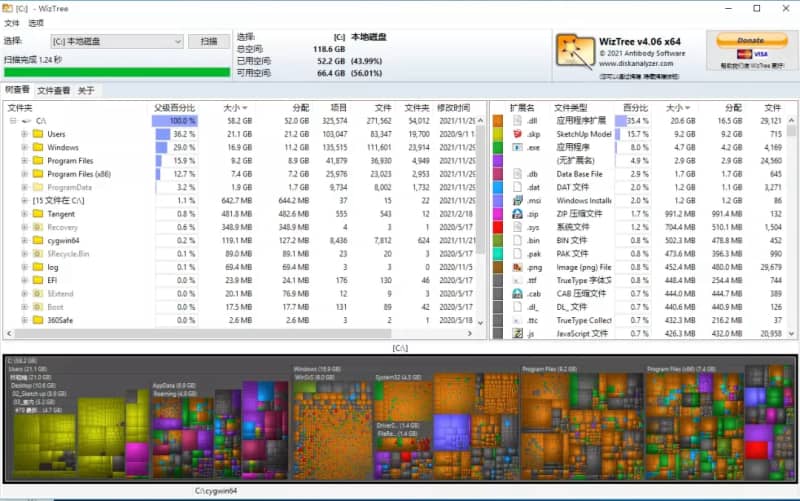Viewport: 800px width, 501px height.
Task: Click the Windows folder icon
Action: click(38, 147)
